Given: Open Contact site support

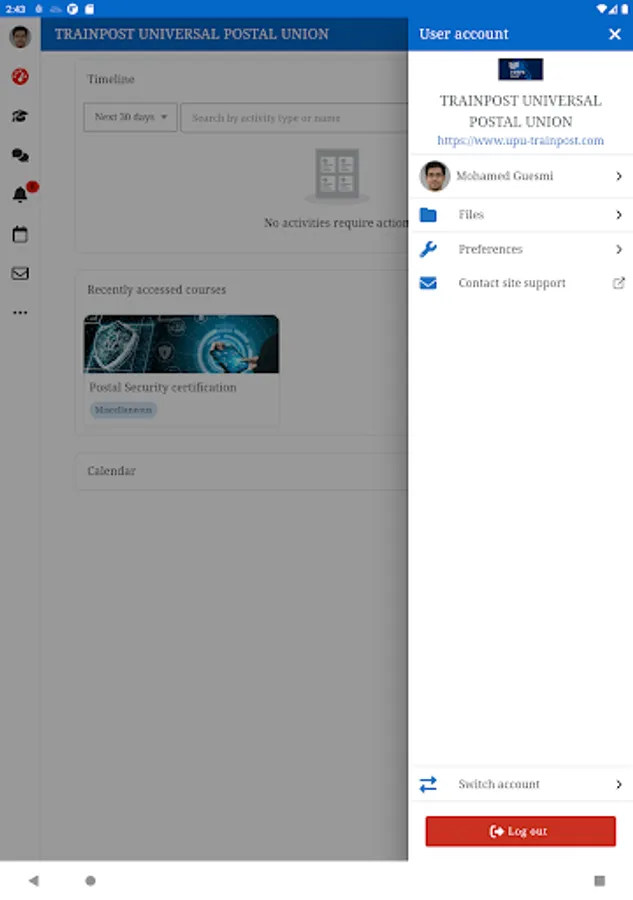Looking at the screenshot, I should coord(521,283).
